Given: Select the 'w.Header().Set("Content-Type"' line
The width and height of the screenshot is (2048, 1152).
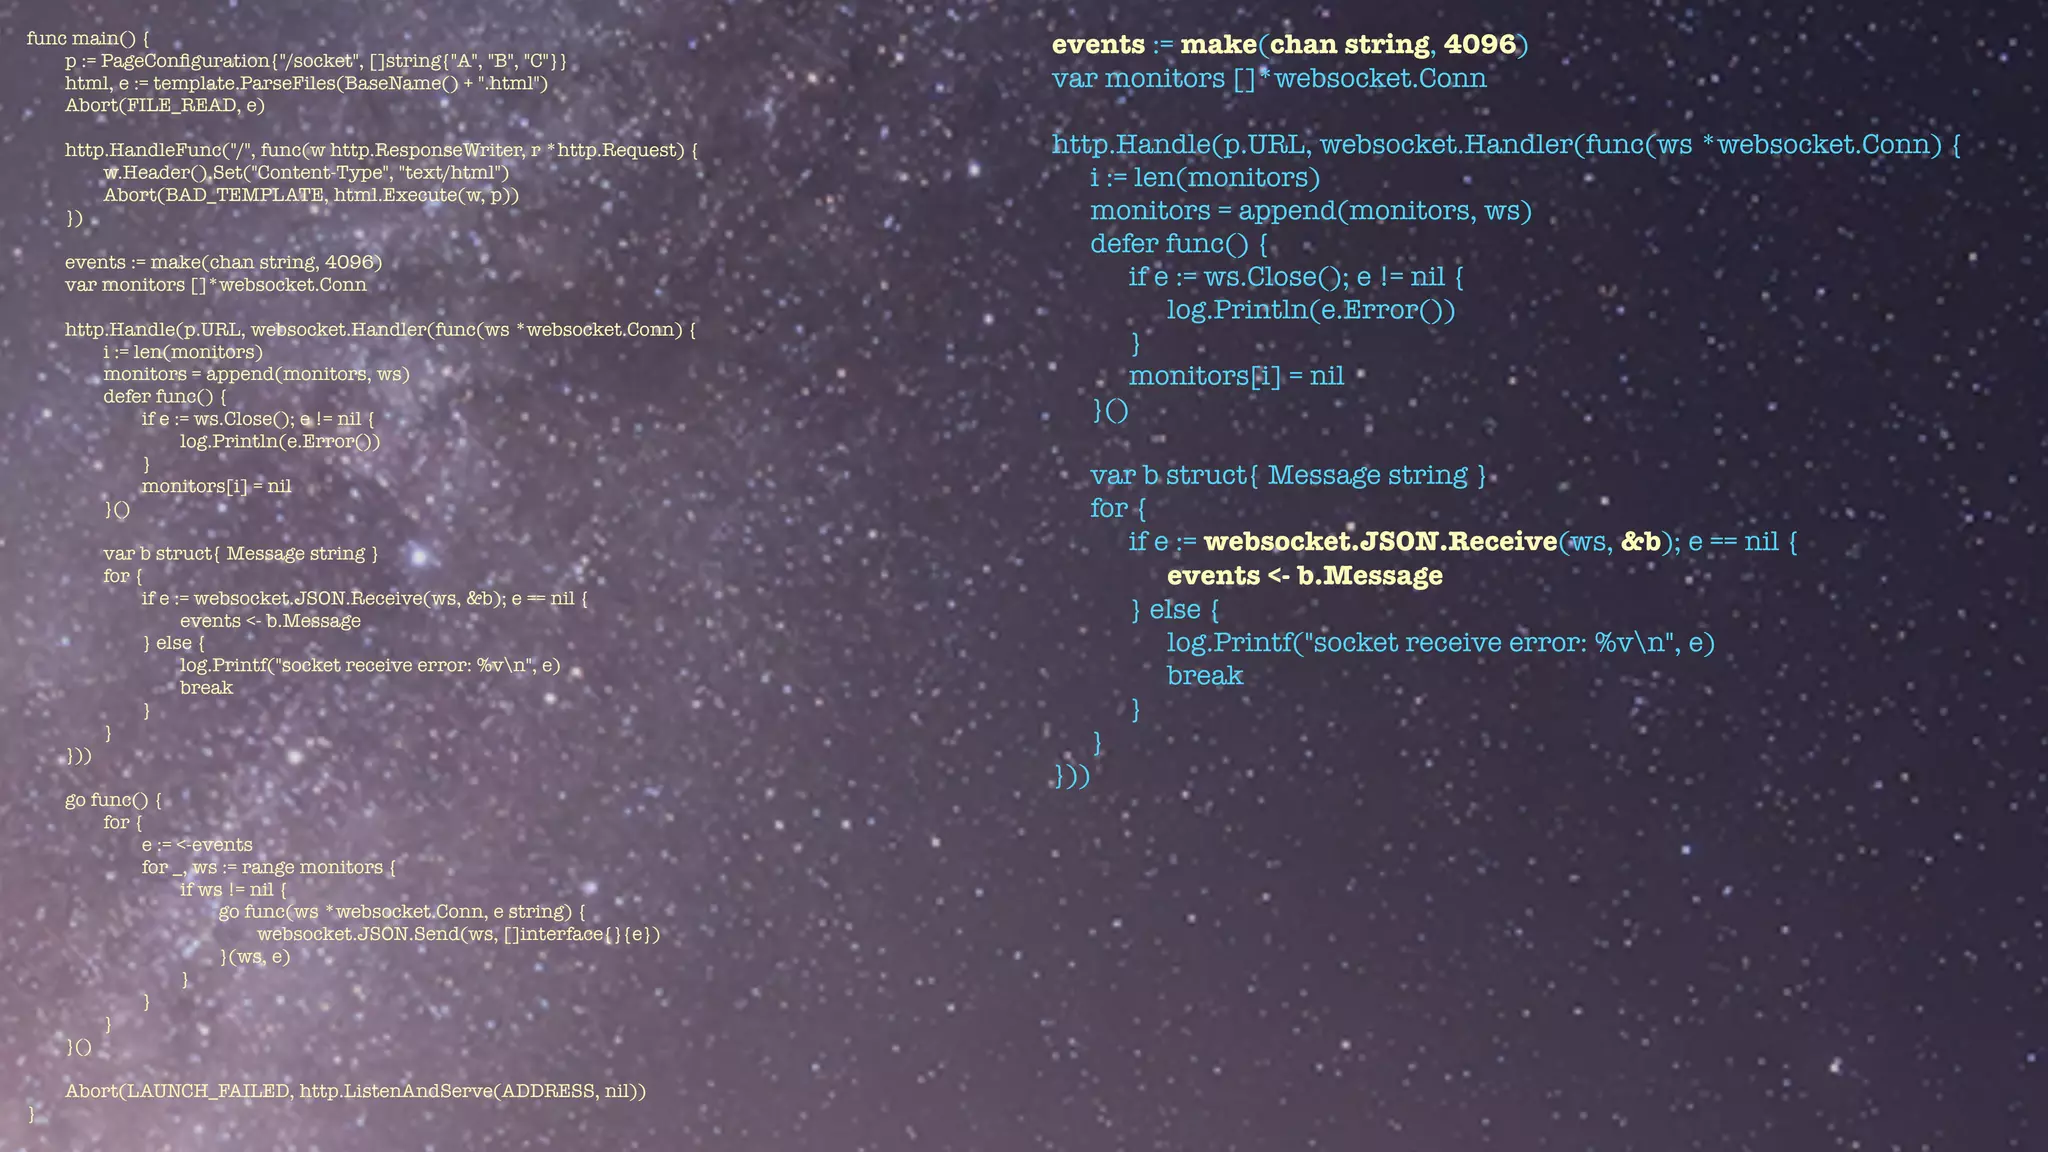Looking at the screenshot, I should coord(307,172).
